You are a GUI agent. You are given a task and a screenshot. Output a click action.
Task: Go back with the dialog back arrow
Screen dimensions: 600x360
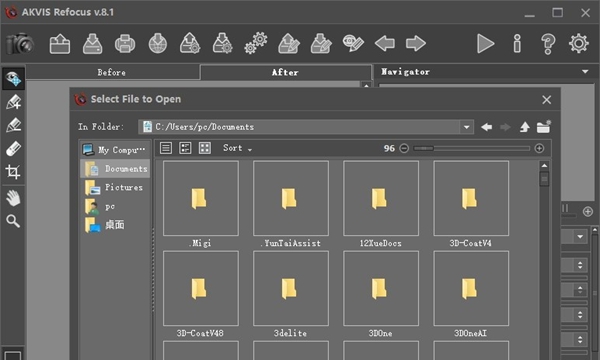(x=487, y=127)
